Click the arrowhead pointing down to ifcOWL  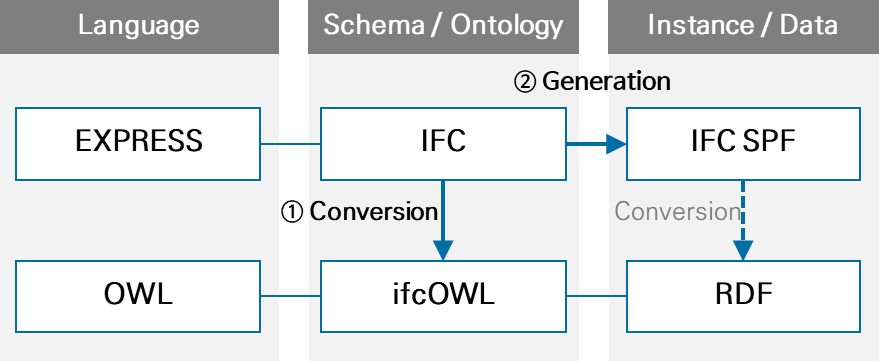pos(443,251)
